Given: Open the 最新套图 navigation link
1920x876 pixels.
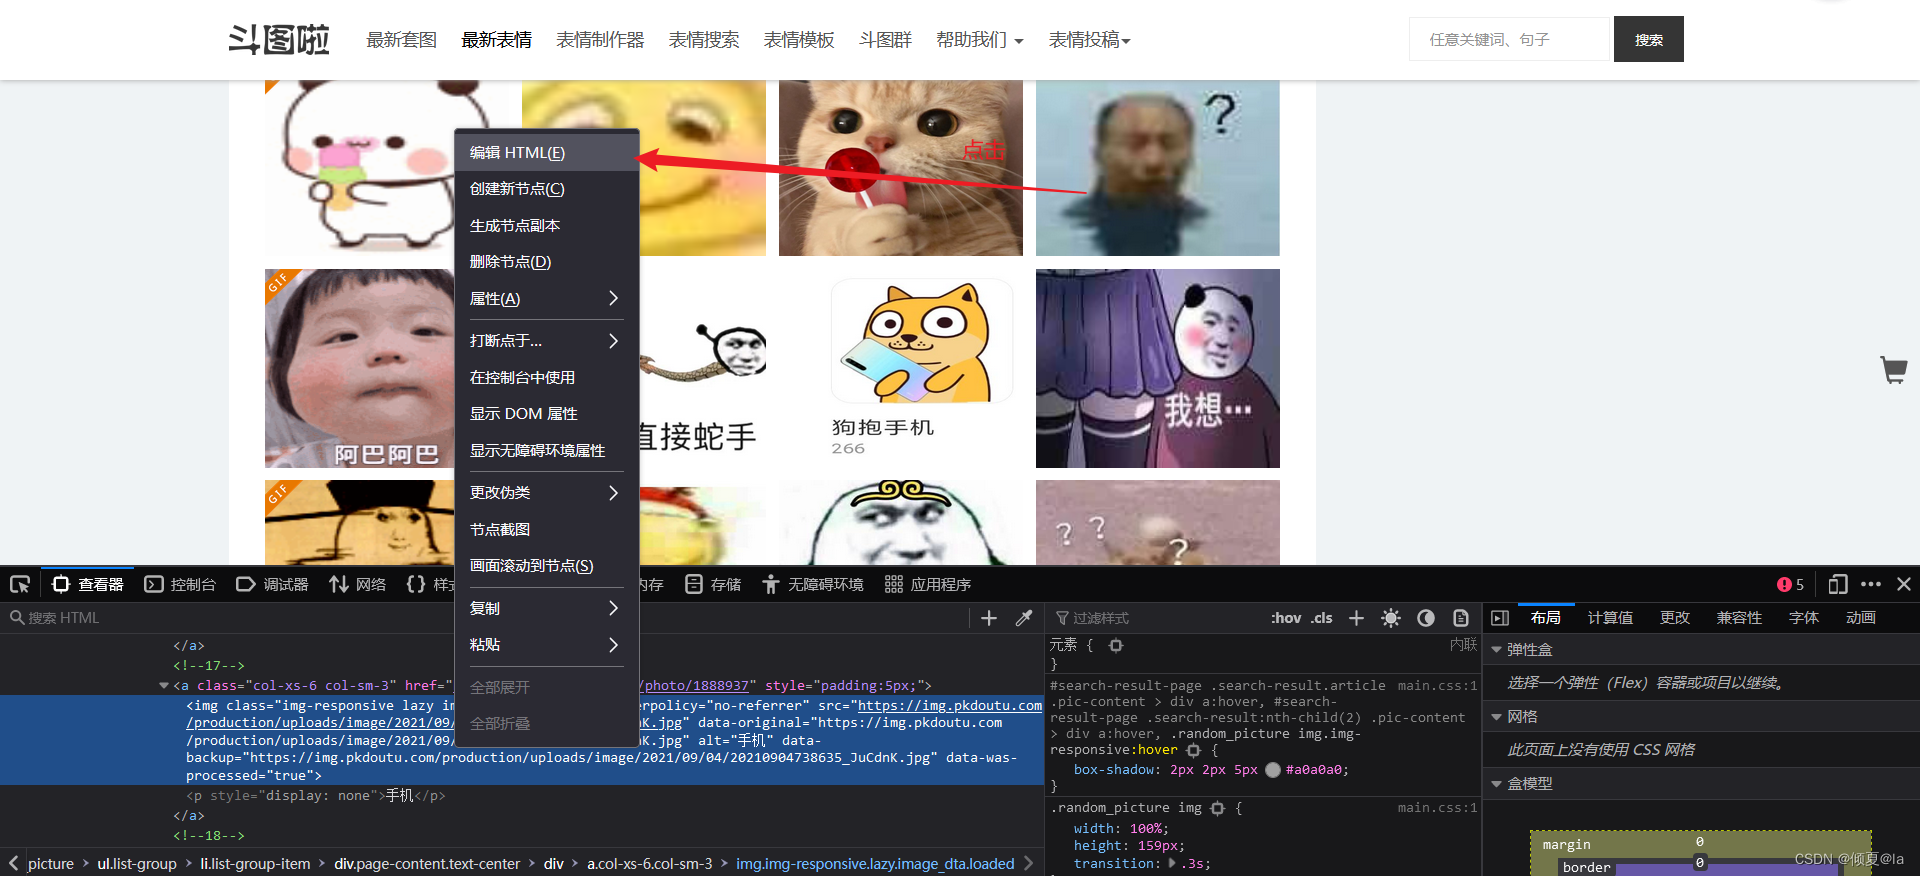Looking at the screenshot, I should point(401,40).
